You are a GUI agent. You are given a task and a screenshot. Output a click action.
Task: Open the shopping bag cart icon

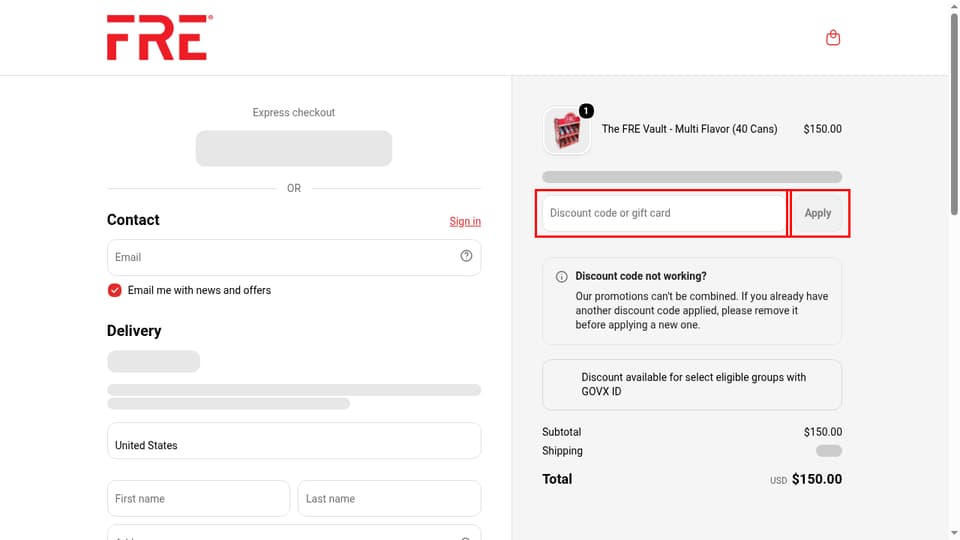click(x=833, y=38)
